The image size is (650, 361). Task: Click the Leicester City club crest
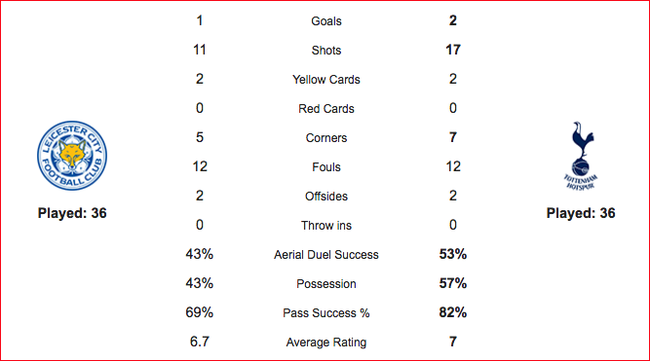point(72,156)
